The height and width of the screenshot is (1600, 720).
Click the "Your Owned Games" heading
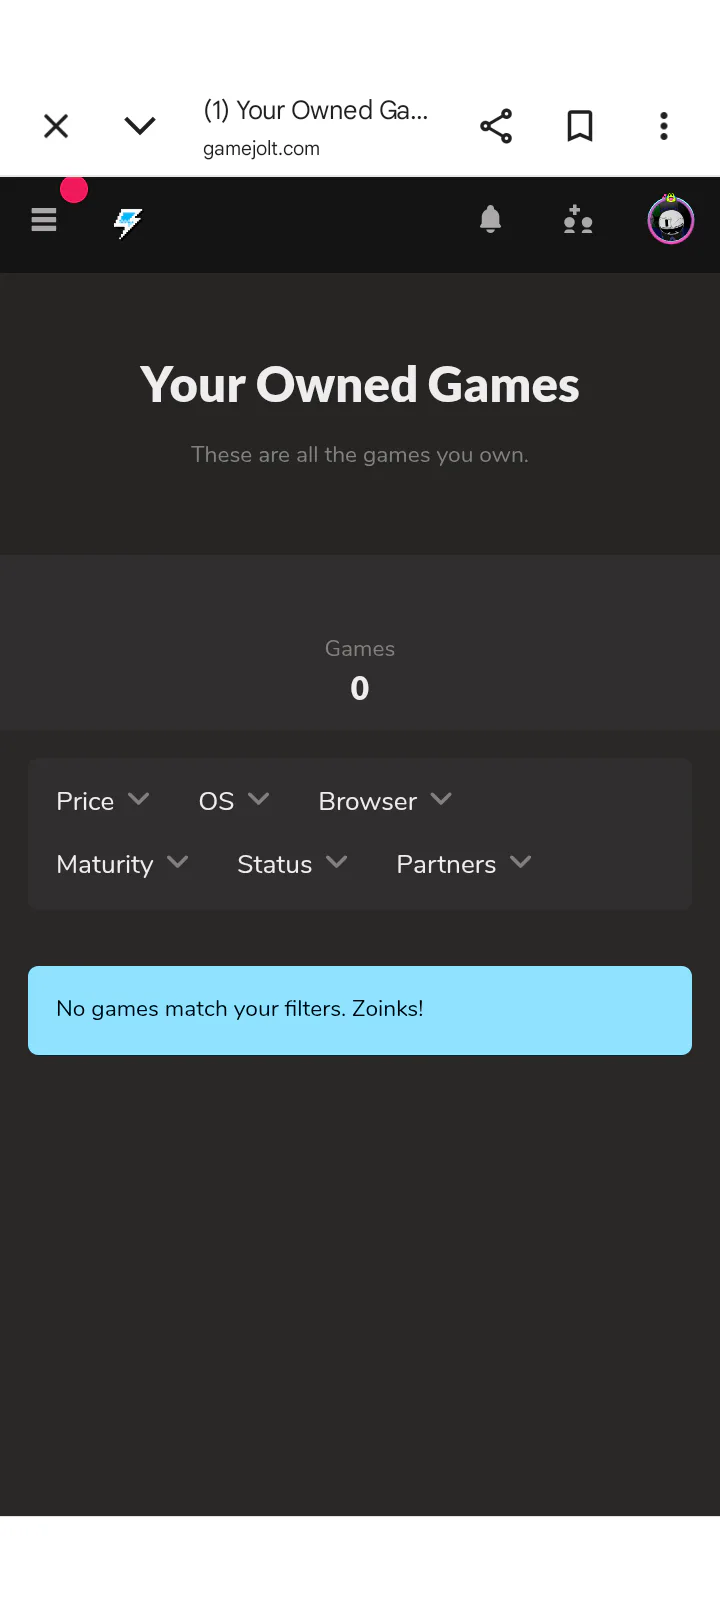[360, 385]
